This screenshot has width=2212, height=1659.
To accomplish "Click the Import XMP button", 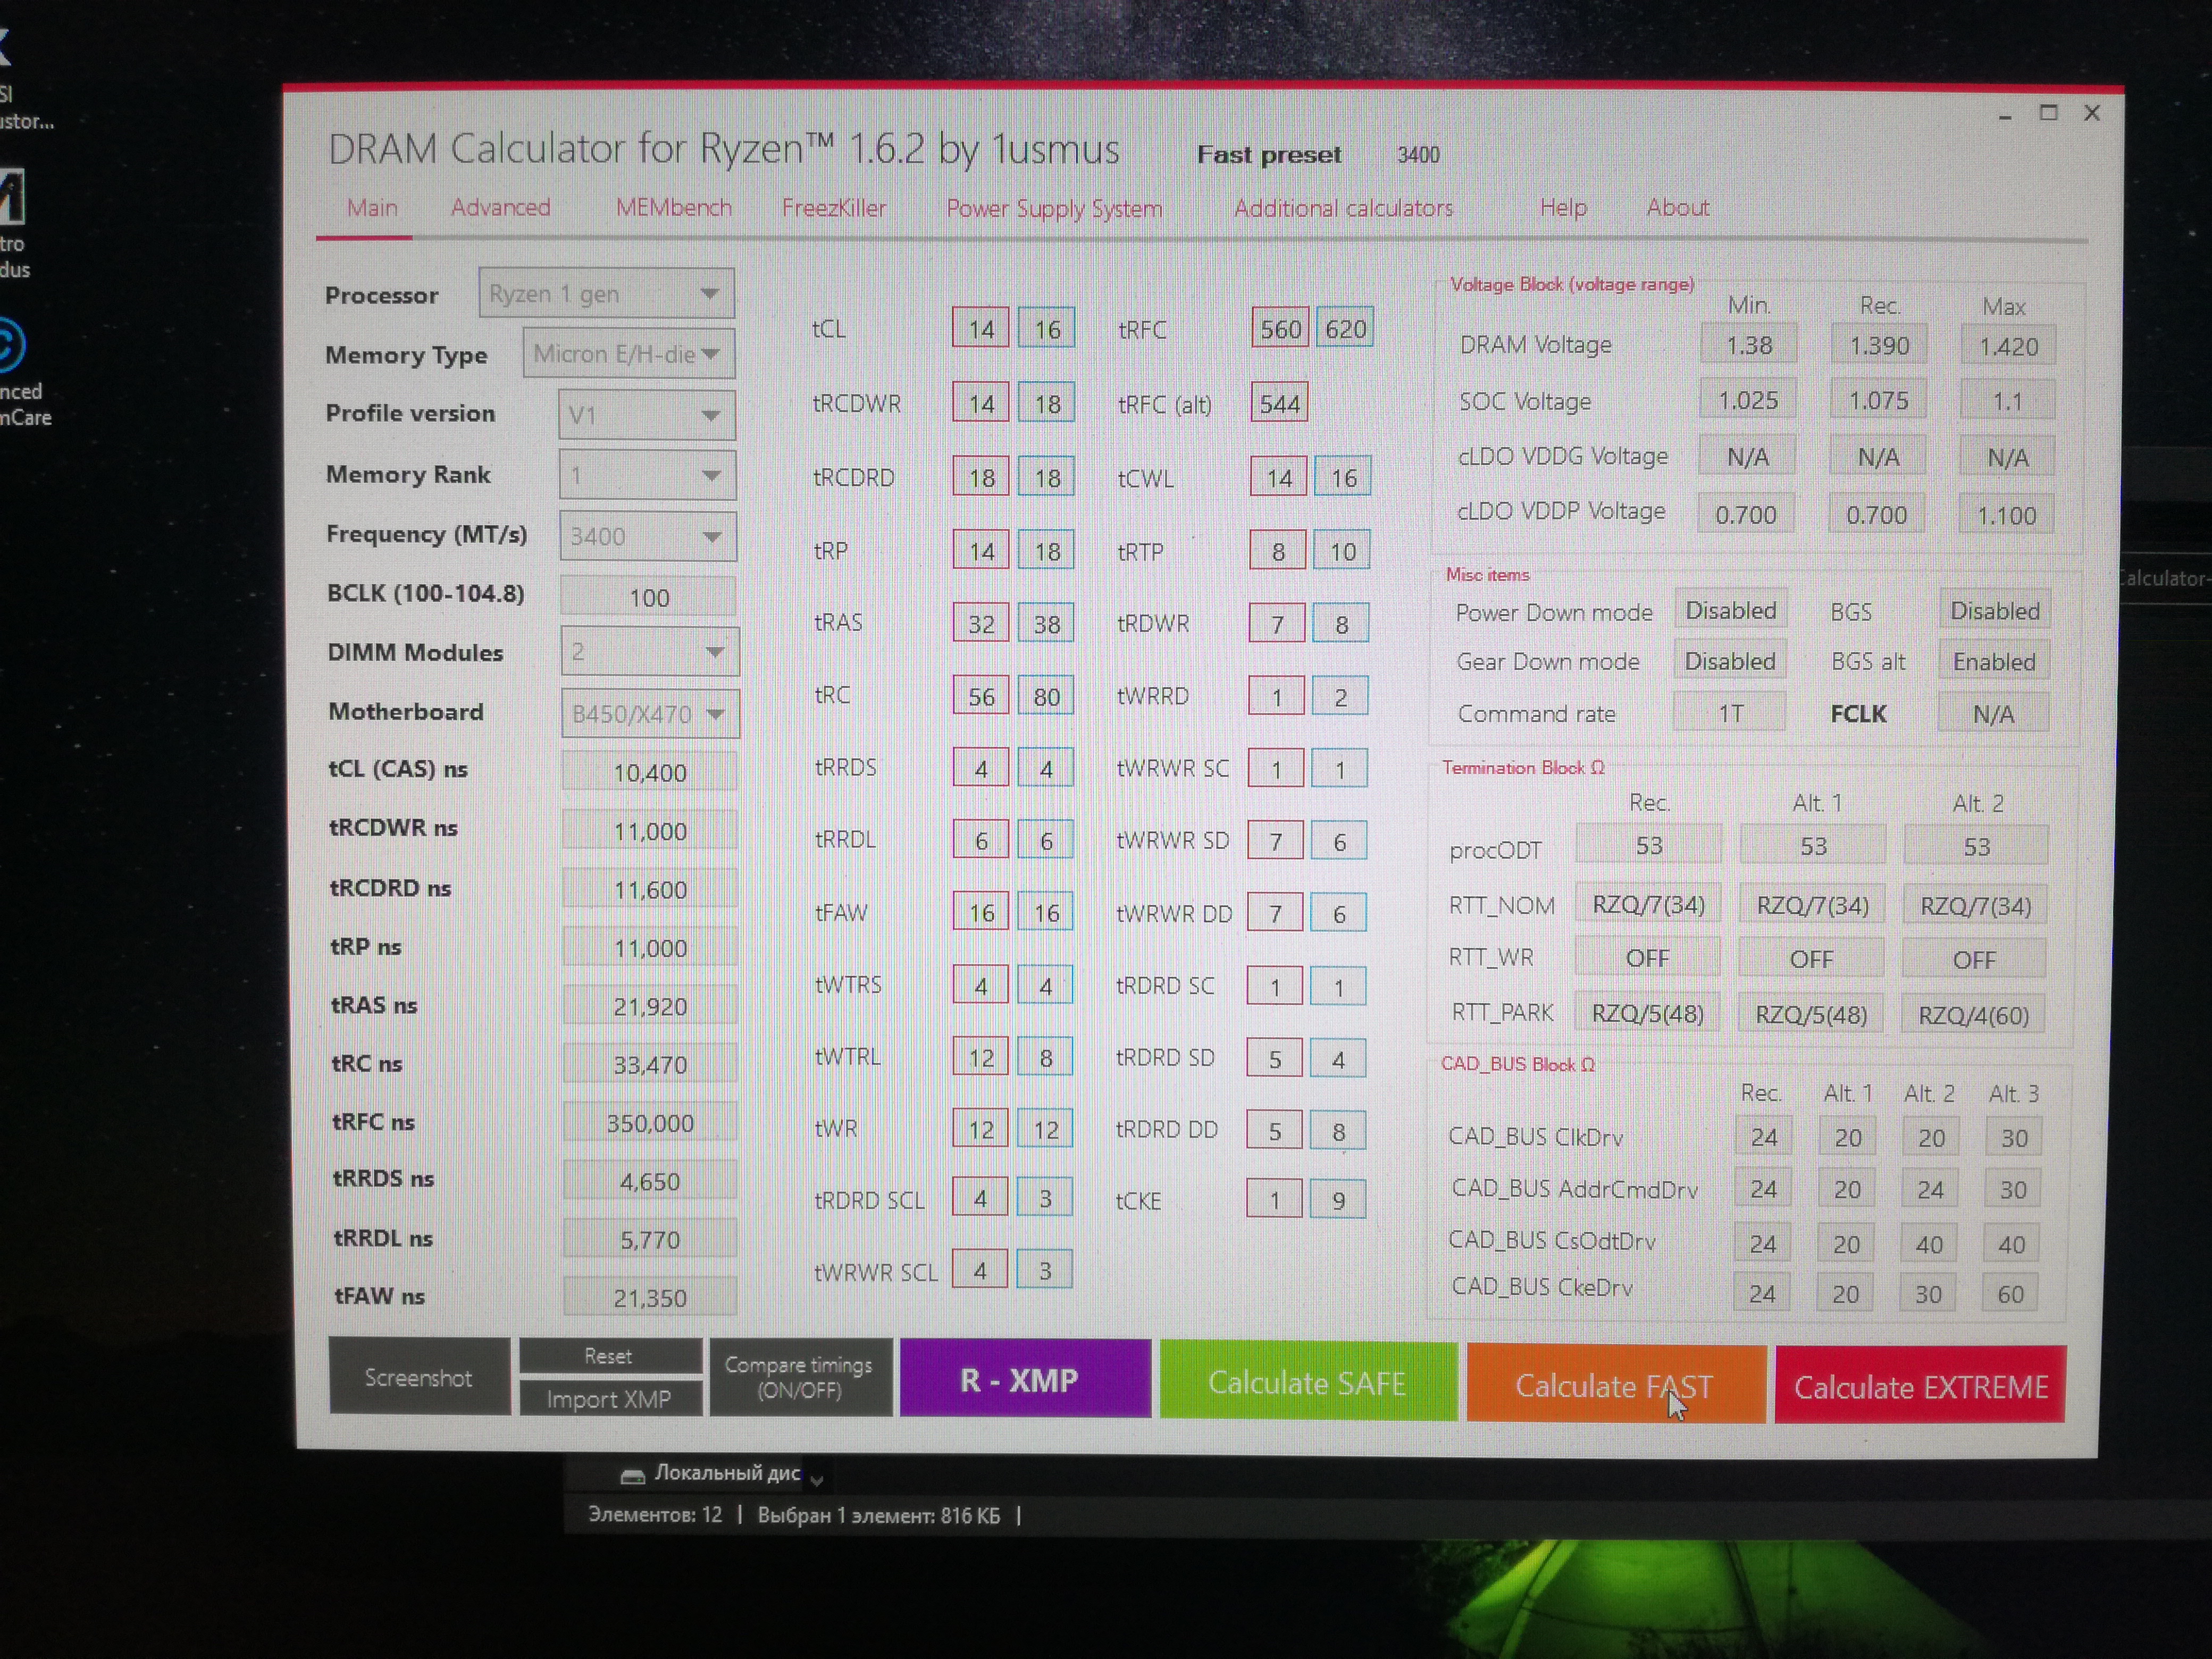I will point(608,1399).
